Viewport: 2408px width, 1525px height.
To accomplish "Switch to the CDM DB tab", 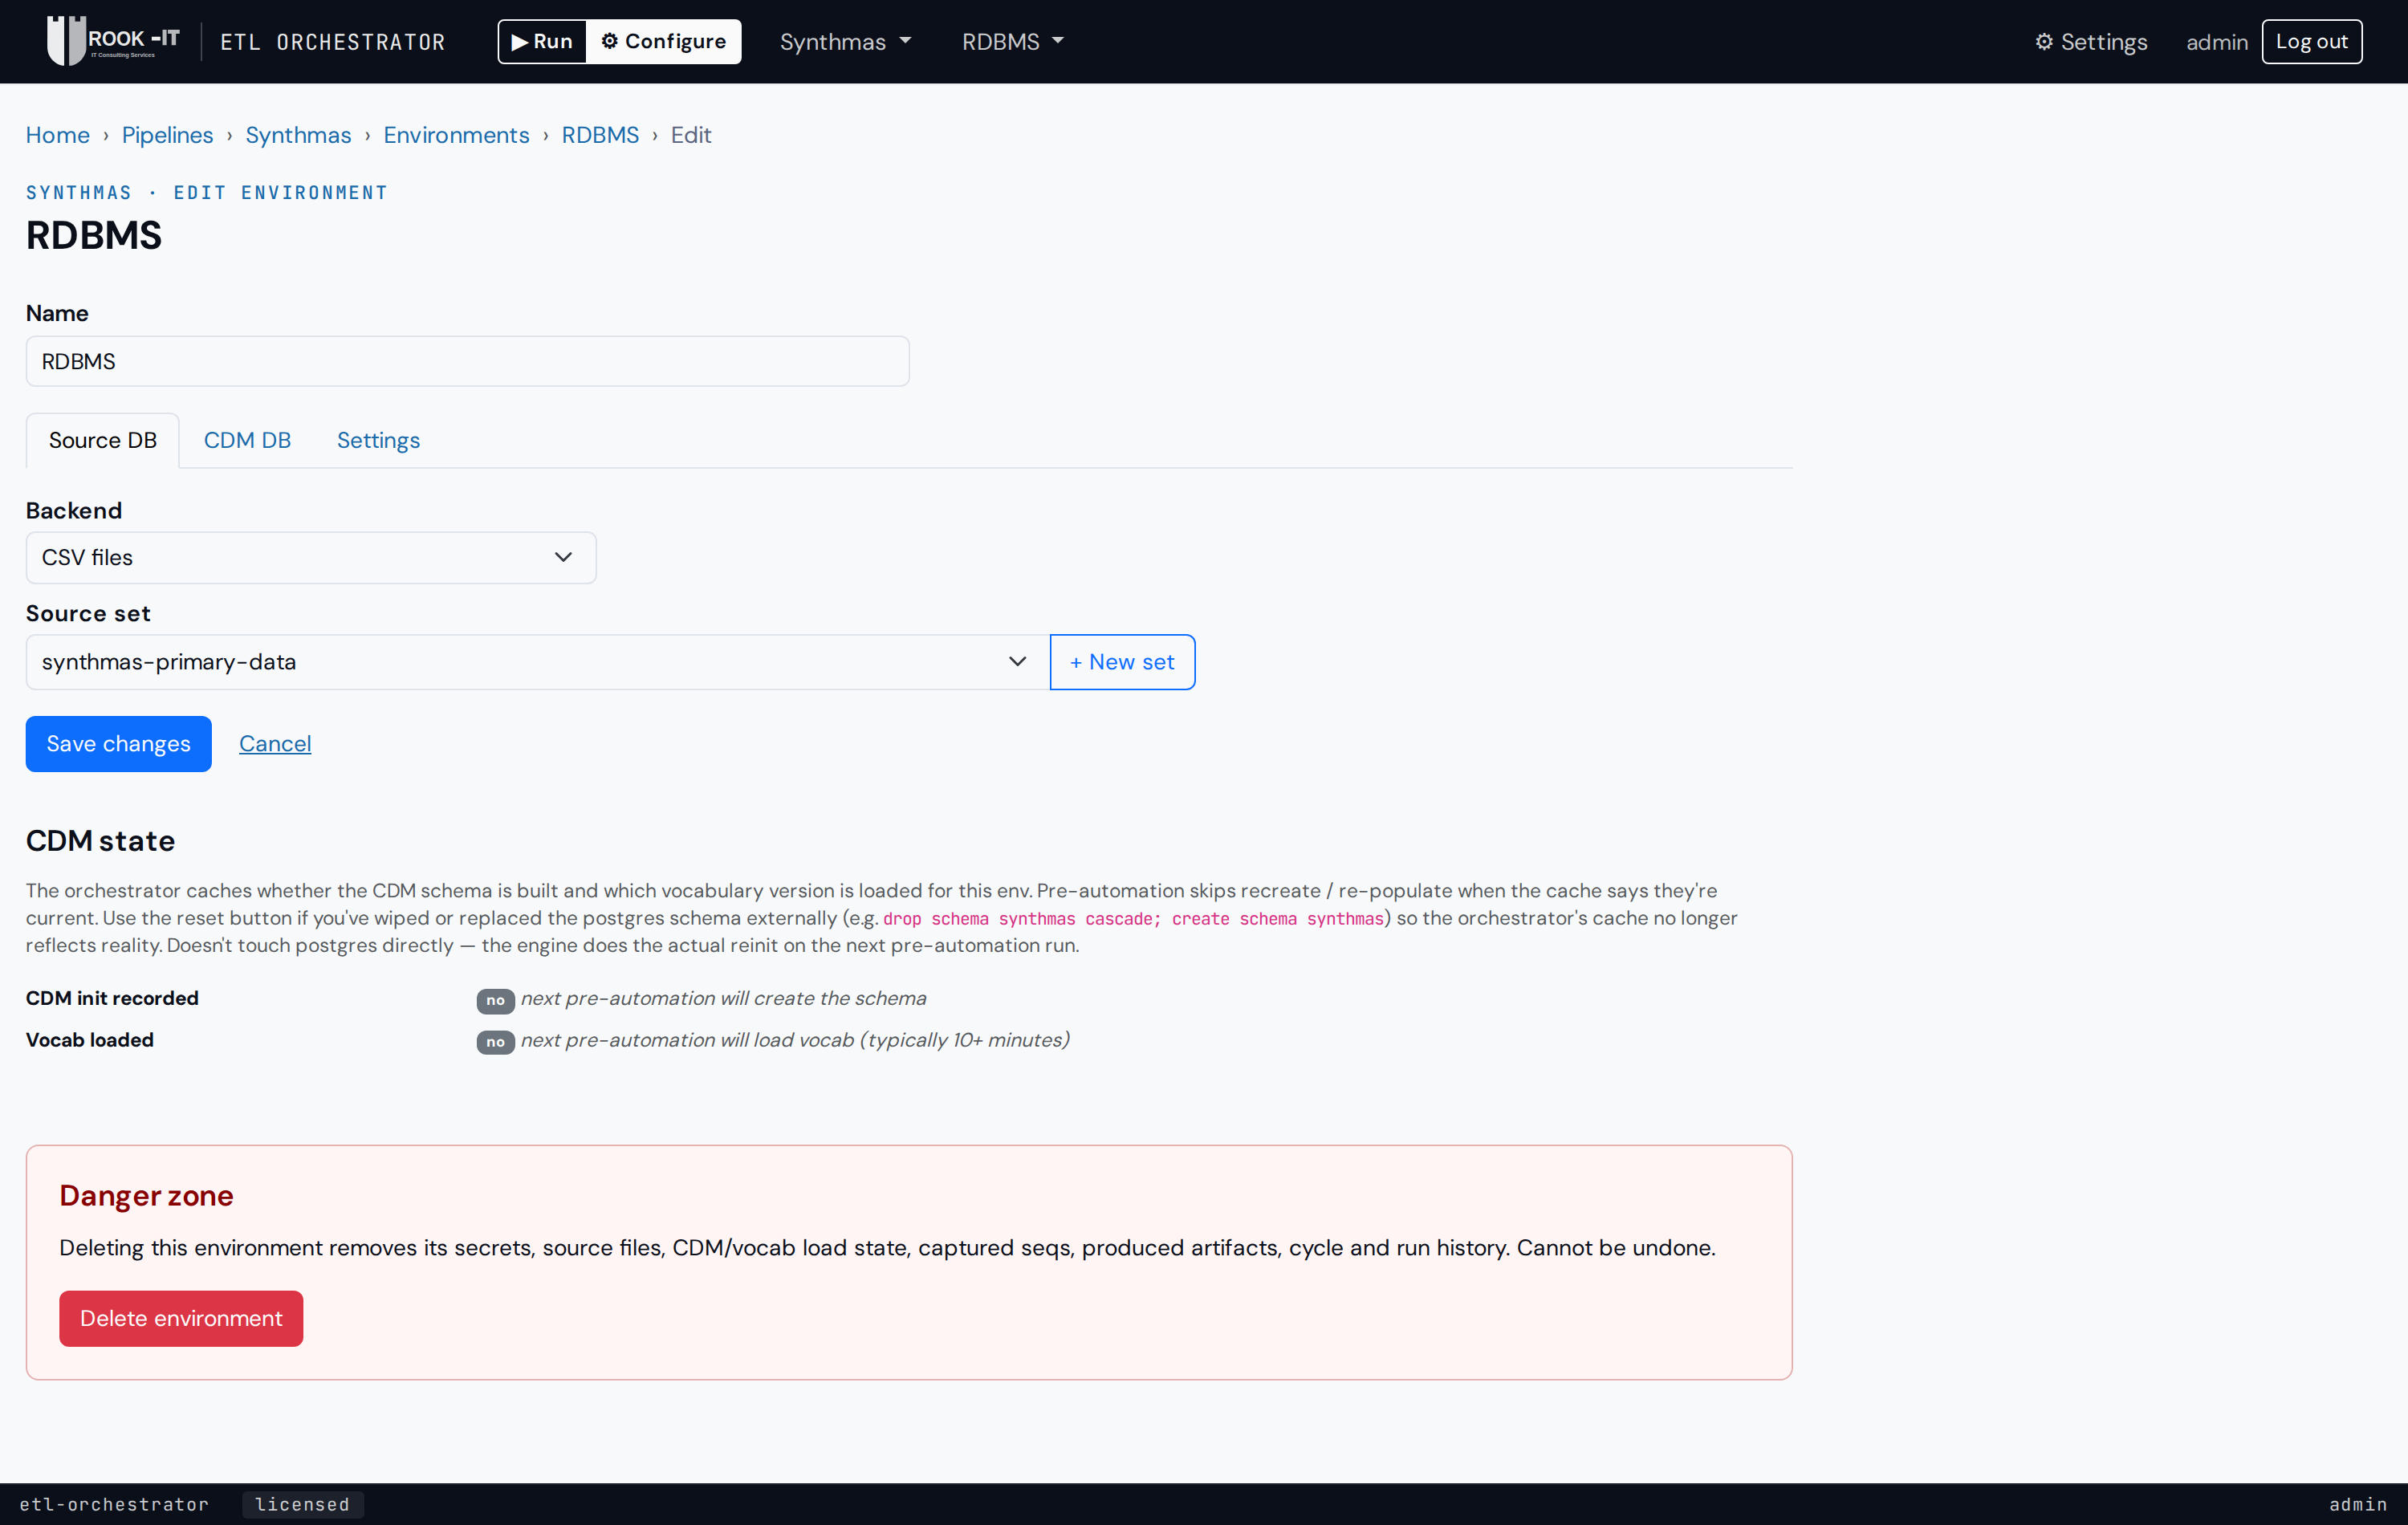I will (x=247, y=440).
